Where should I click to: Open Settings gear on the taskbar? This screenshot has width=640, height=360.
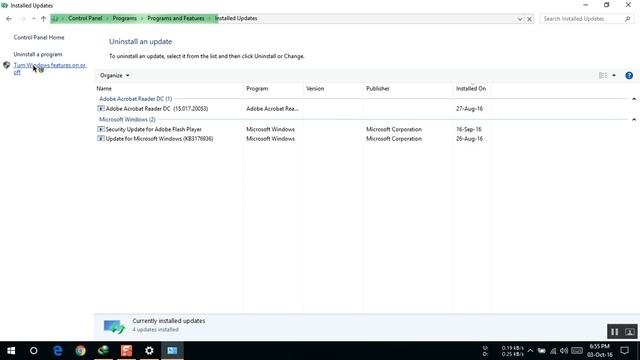click(149, 351)
